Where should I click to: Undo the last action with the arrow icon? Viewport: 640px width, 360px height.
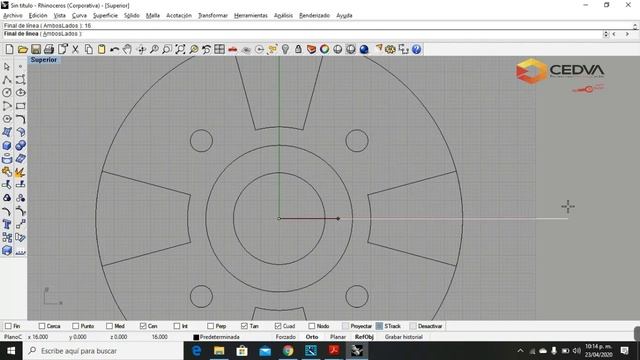[x=114, y=49]
